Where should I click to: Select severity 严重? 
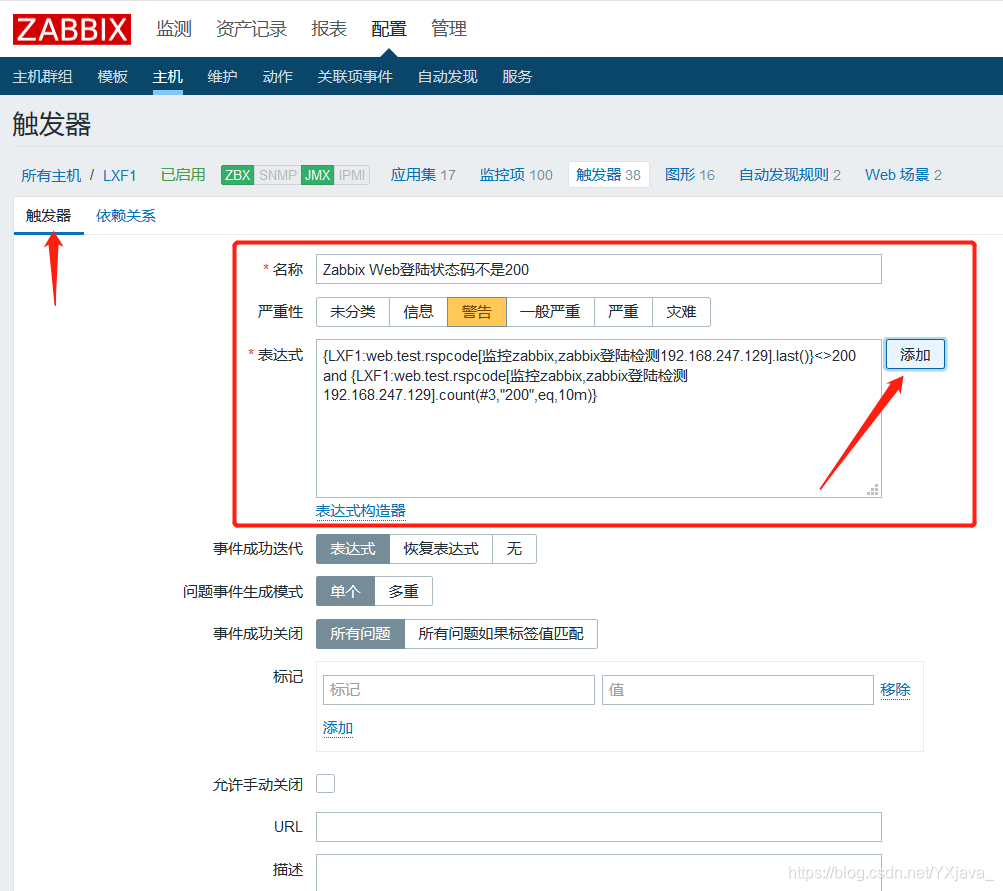[623, 311]
